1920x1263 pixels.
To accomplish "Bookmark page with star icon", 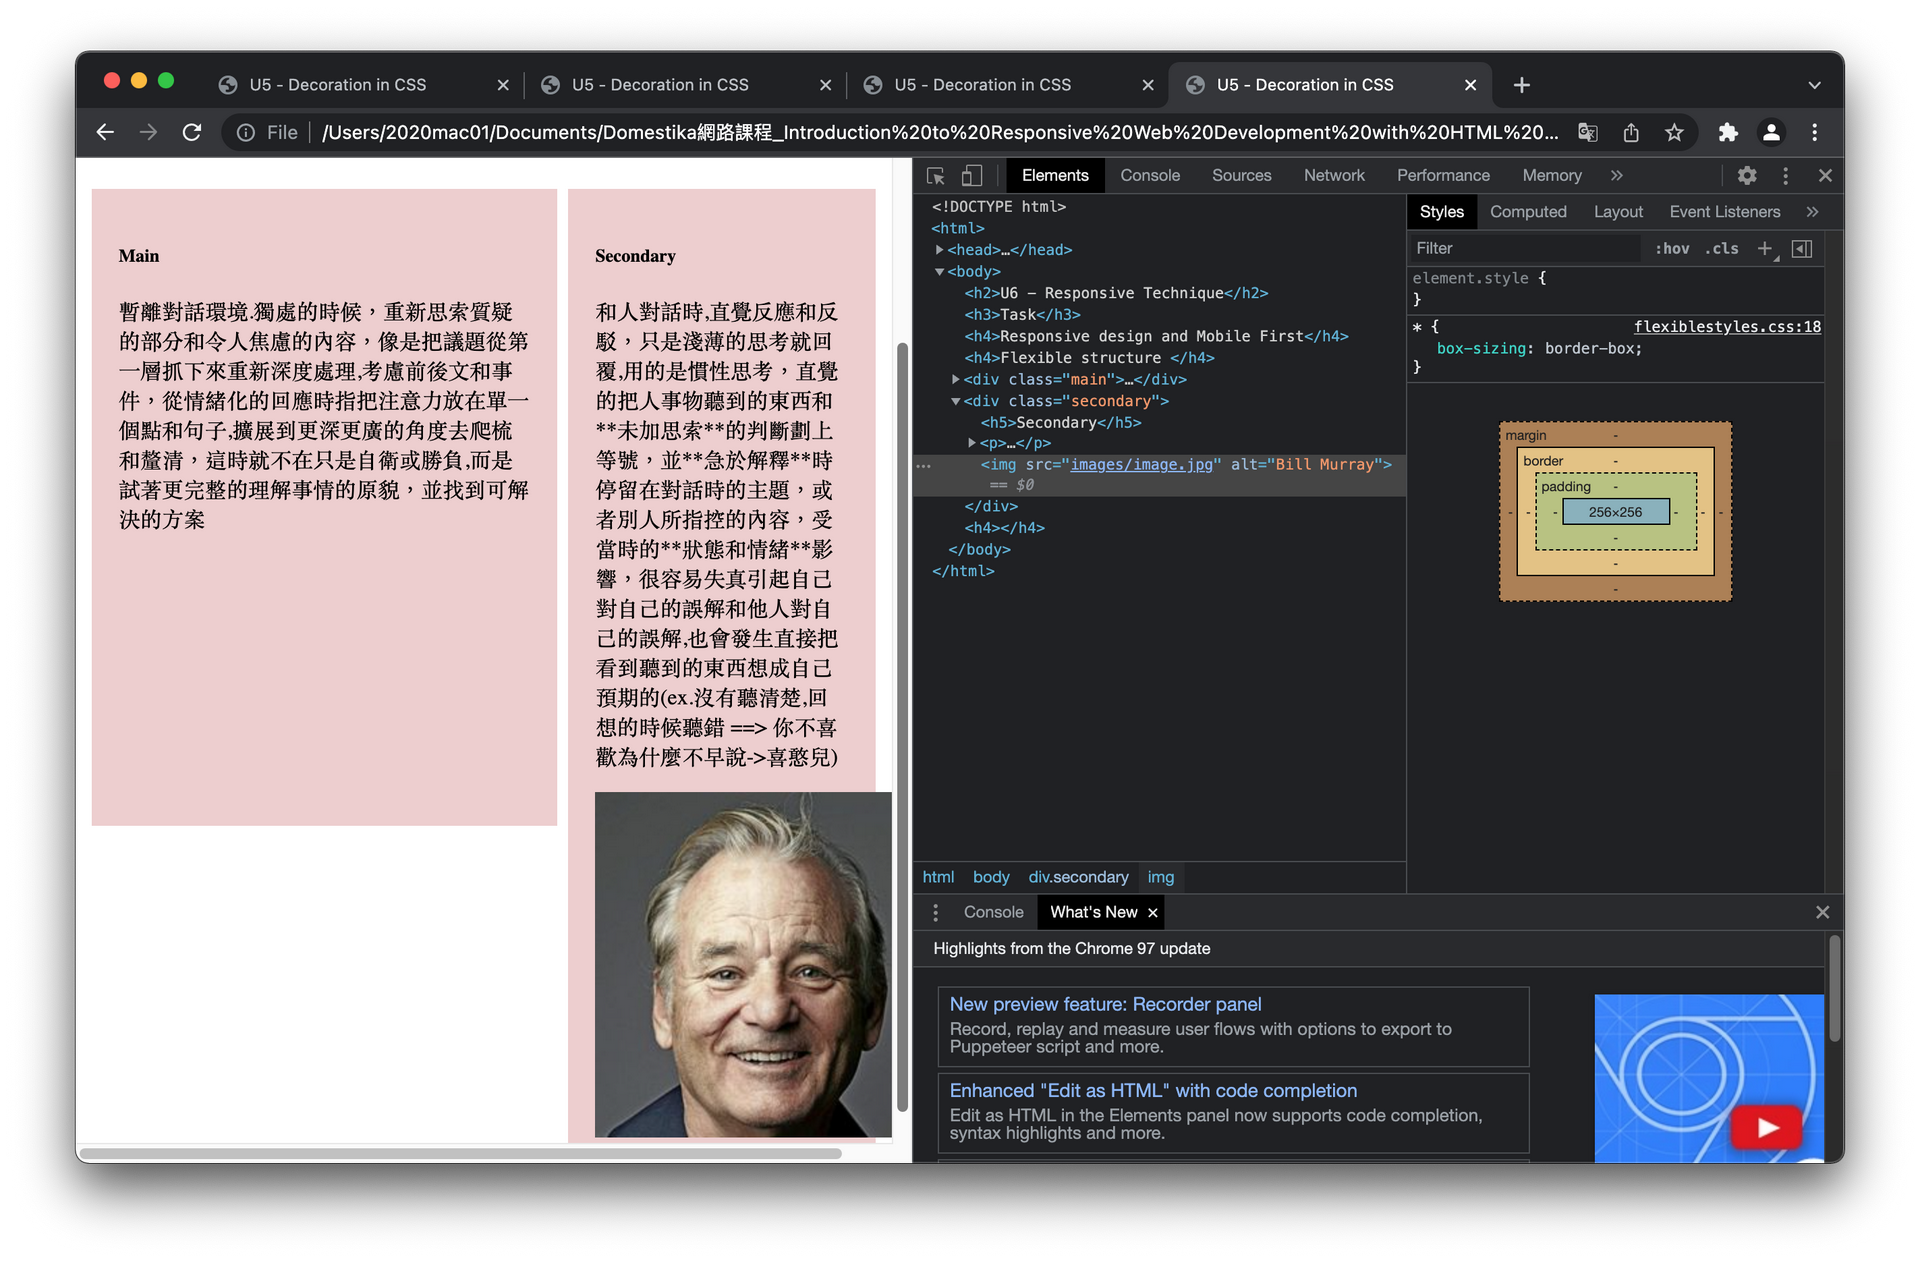I will coord(1674,133).
